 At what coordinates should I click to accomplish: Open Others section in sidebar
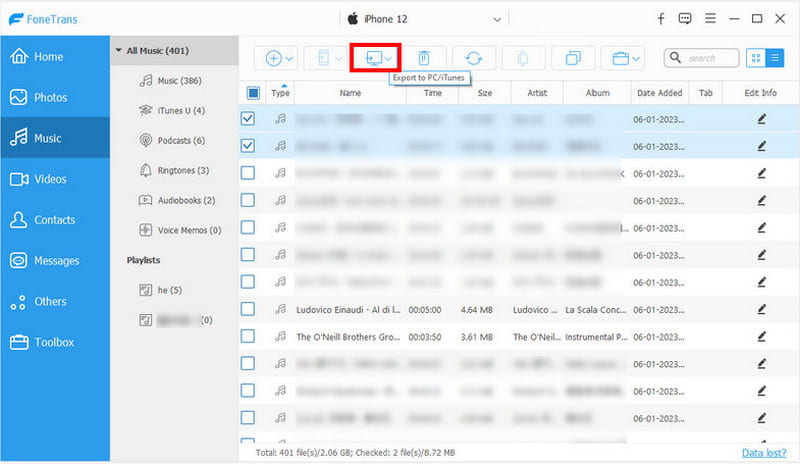tap(55, 301)
